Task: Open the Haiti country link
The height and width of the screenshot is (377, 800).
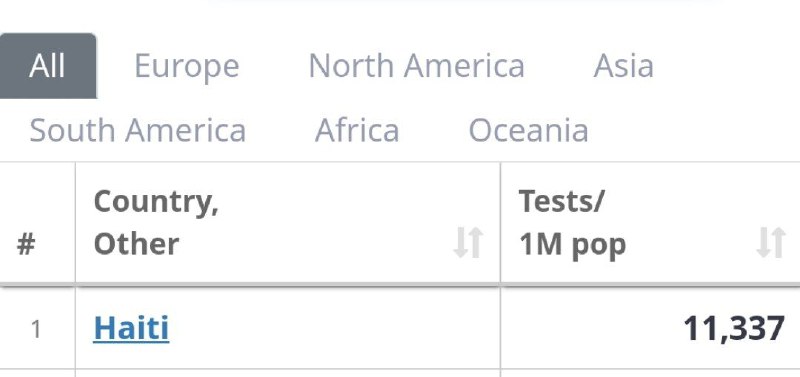Action: (131, 328)
